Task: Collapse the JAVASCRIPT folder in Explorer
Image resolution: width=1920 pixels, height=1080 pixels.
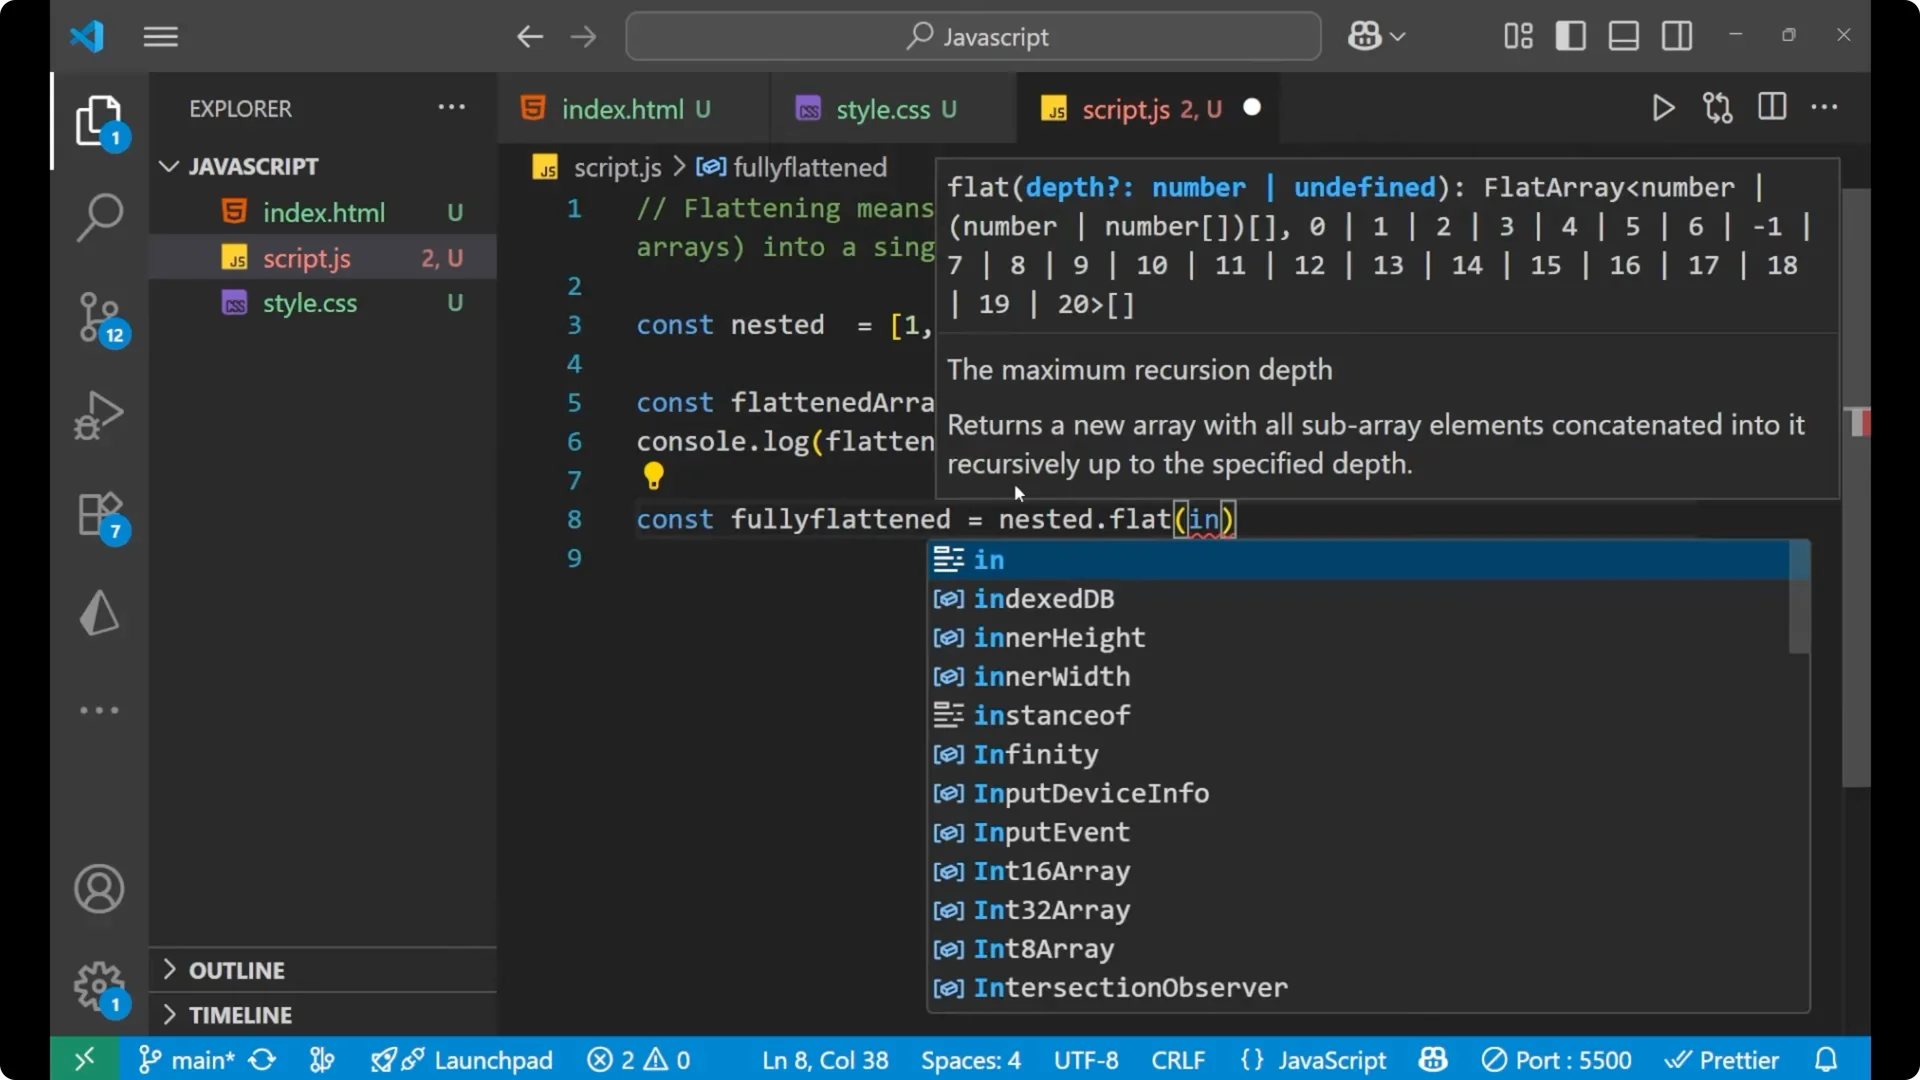Action: [167, 166]
